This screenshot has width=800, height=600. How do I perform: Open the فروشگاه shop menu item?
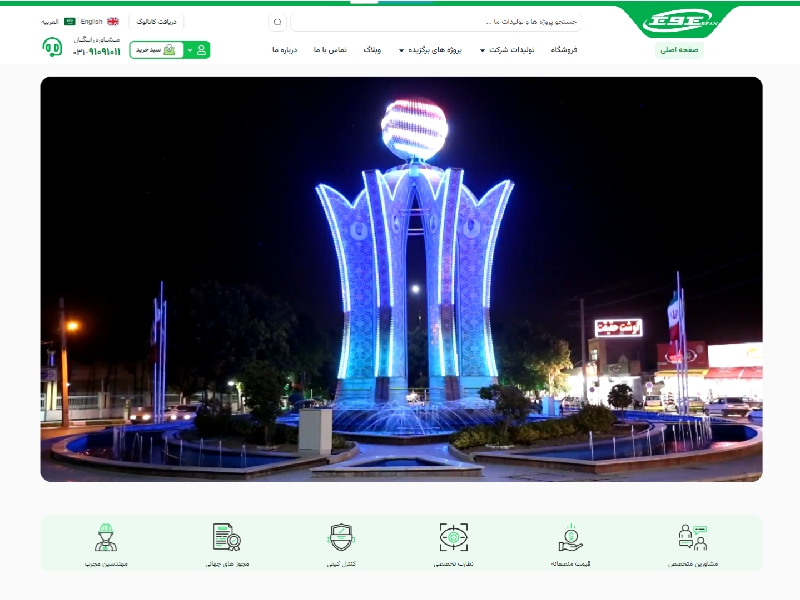pyautogui.click(x=564, y=50)
